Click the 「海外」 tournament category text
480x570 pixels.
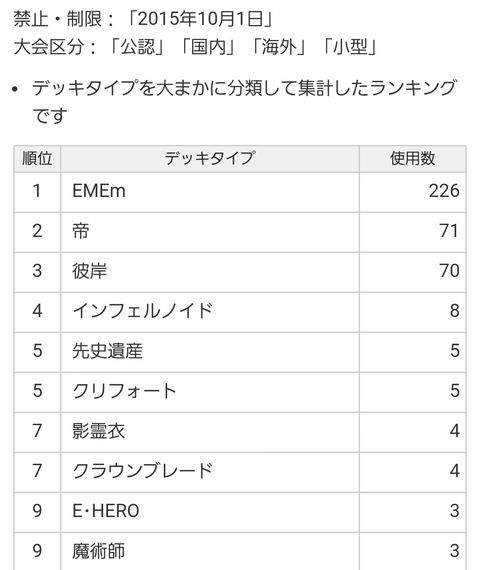pyautogui.click(x=279, y=47)
